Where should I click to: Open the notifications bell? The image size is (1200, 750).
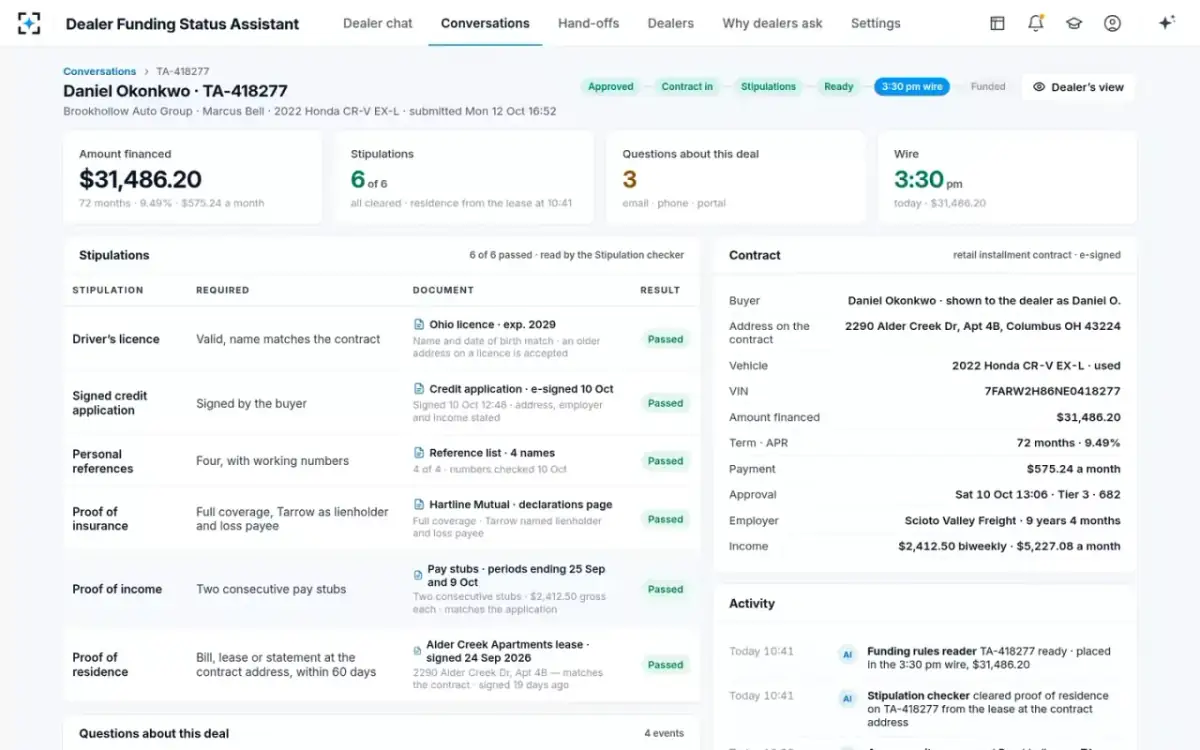point(1036,23)
